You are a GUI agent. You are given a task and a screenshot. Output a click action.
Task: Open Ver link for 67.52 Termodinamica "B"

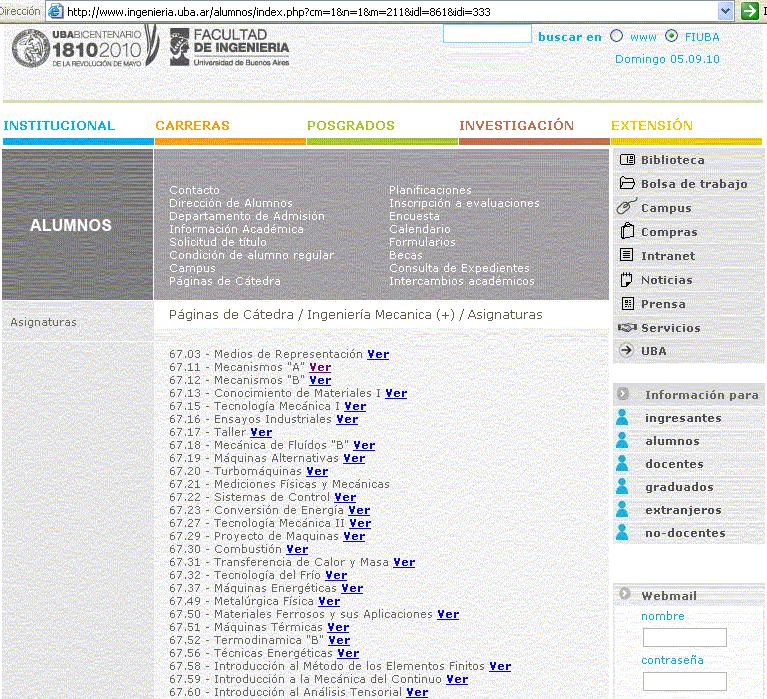pos(339,640)
